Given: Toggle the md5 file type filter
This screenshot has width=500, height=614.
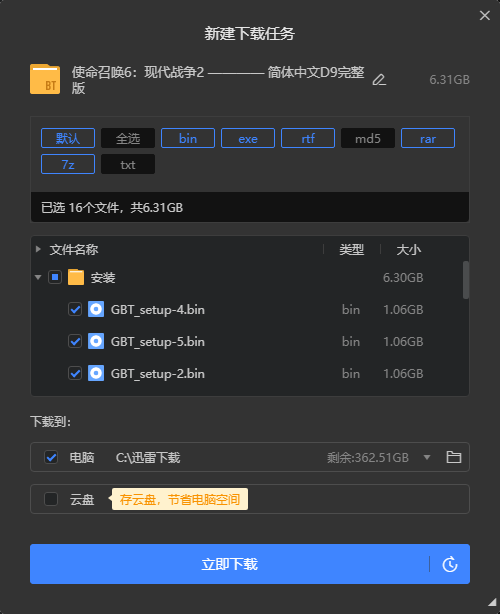Looking at the screenshot, I should click(x=368, y=138).
